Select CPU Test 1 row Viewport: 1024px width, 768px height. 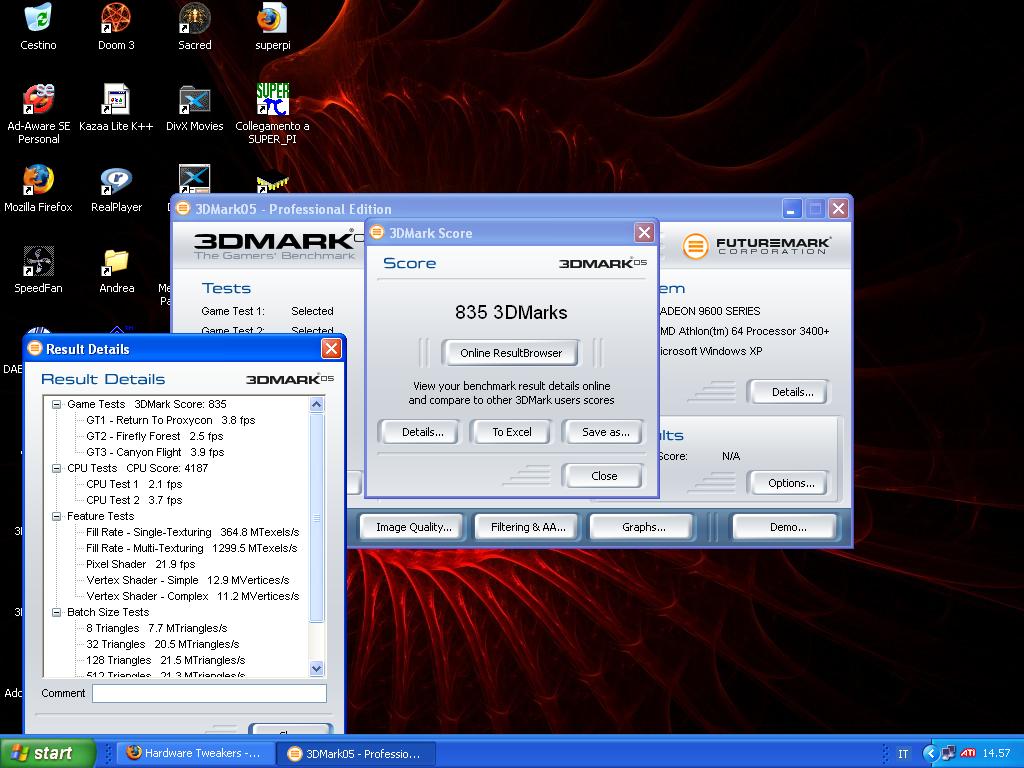(134, 484)
